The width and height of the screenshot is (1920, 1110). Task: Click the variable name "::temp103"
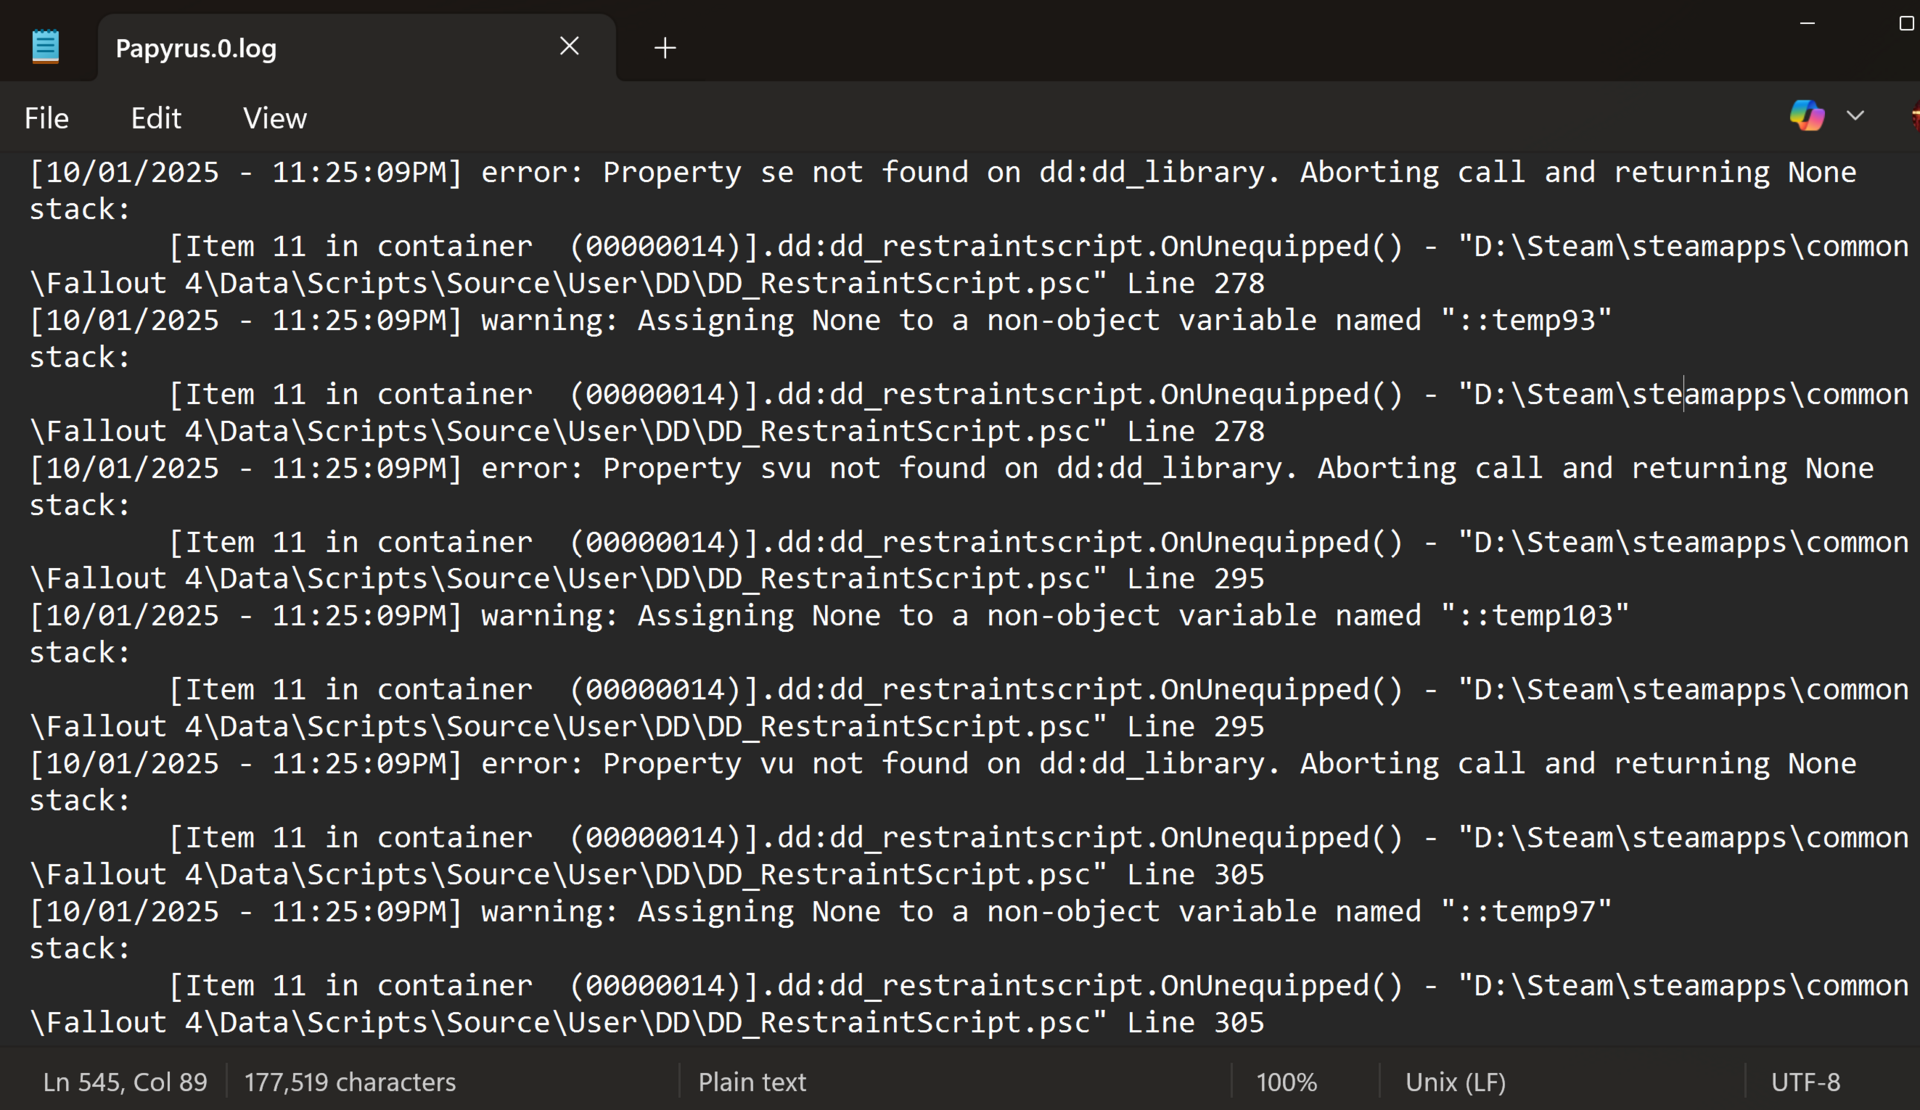click(x=1535, y=616)
